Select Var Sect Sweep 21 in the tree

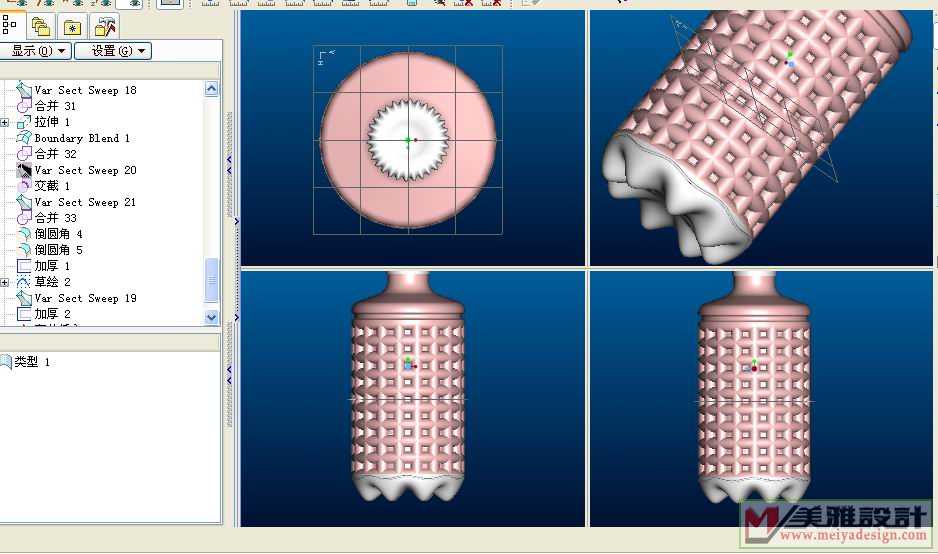click(85, 202)
